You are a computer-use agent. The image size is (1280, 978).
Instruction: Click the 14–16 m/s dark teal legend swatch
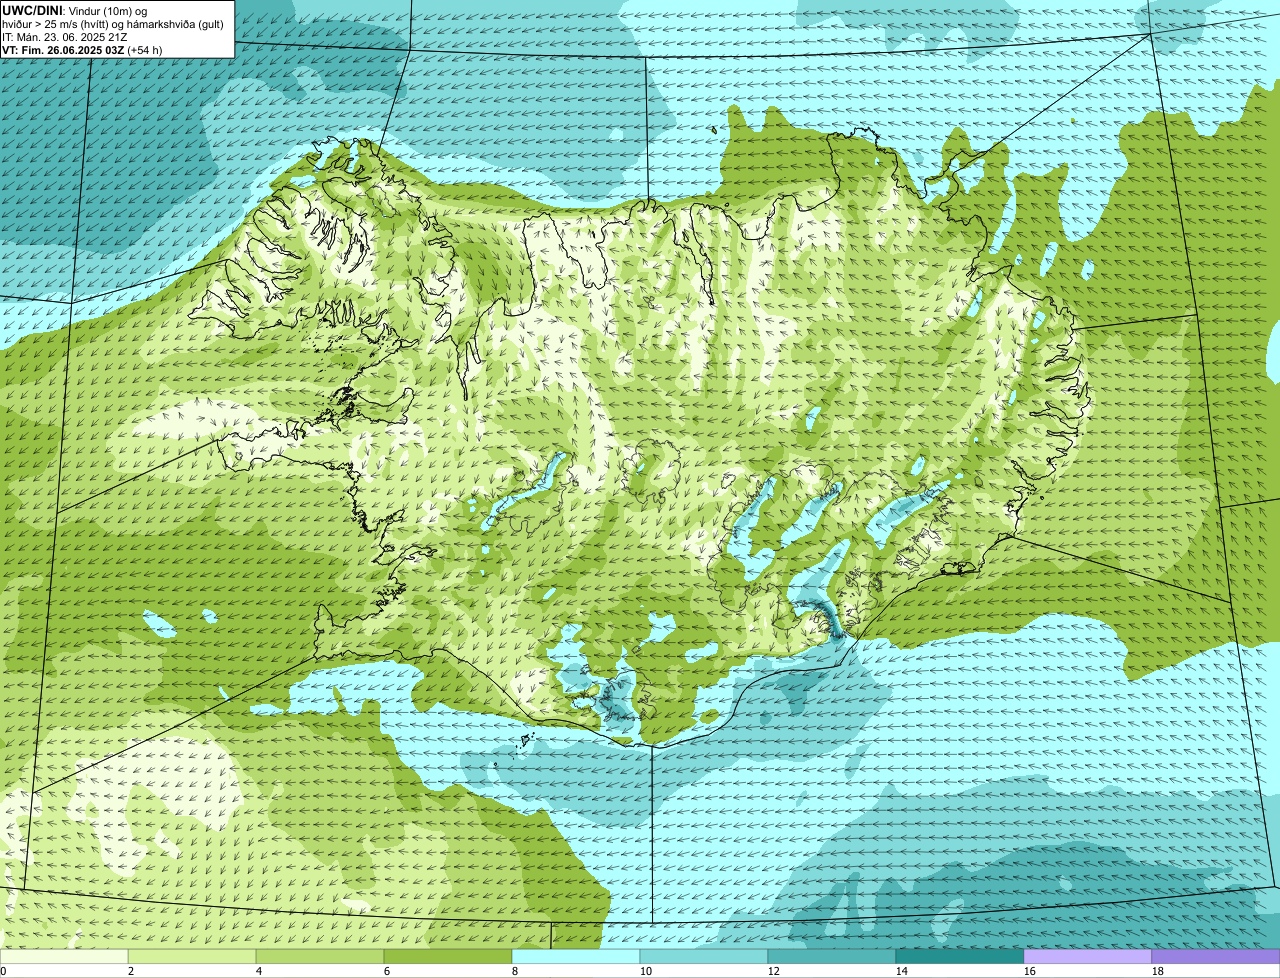click(x=960, y=957)
